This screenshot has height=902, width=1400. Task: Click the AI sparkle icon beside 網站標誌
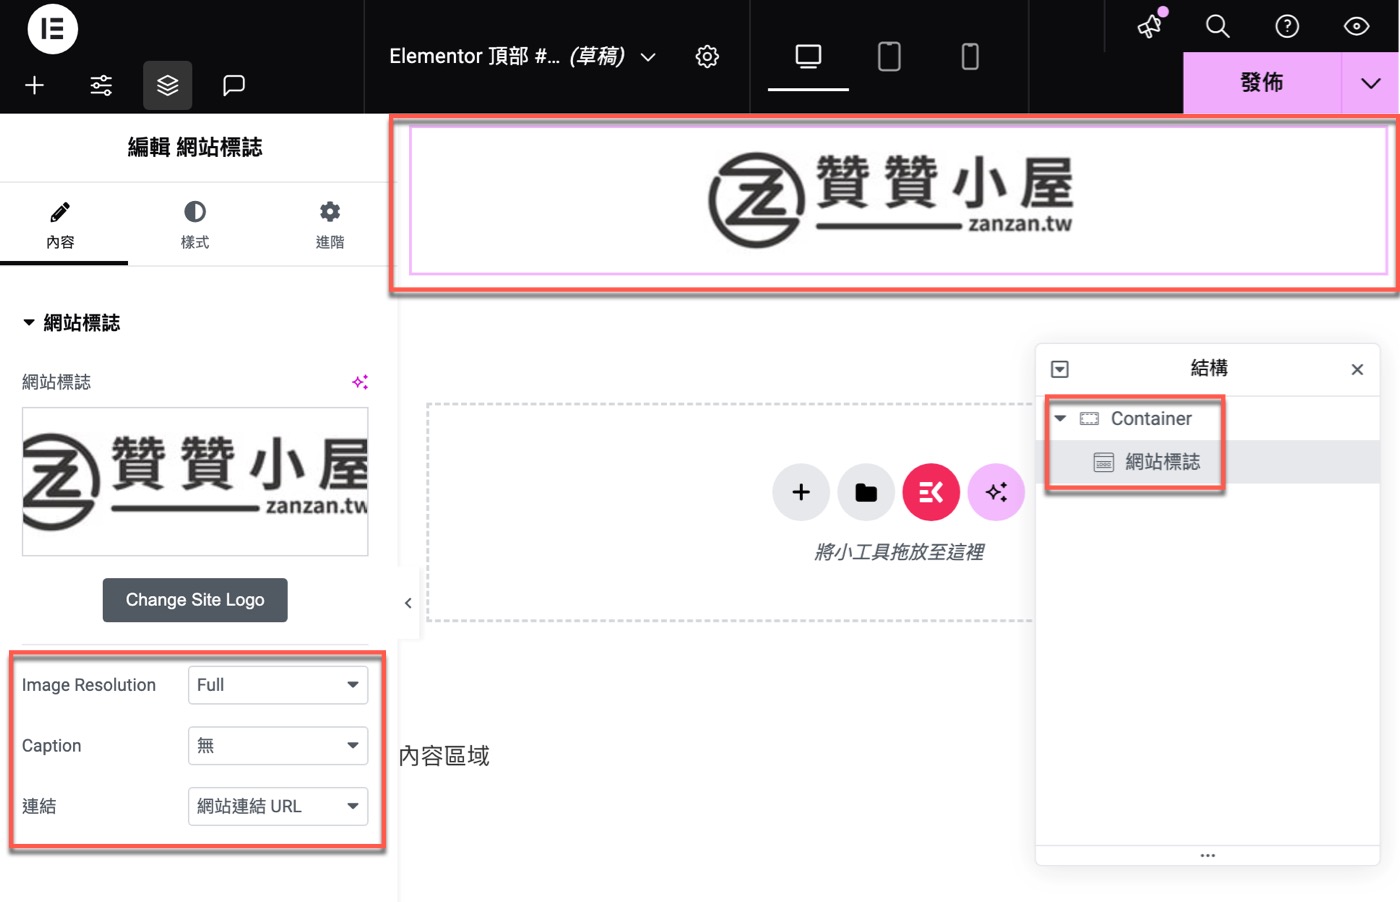click(x=360, y=382)
